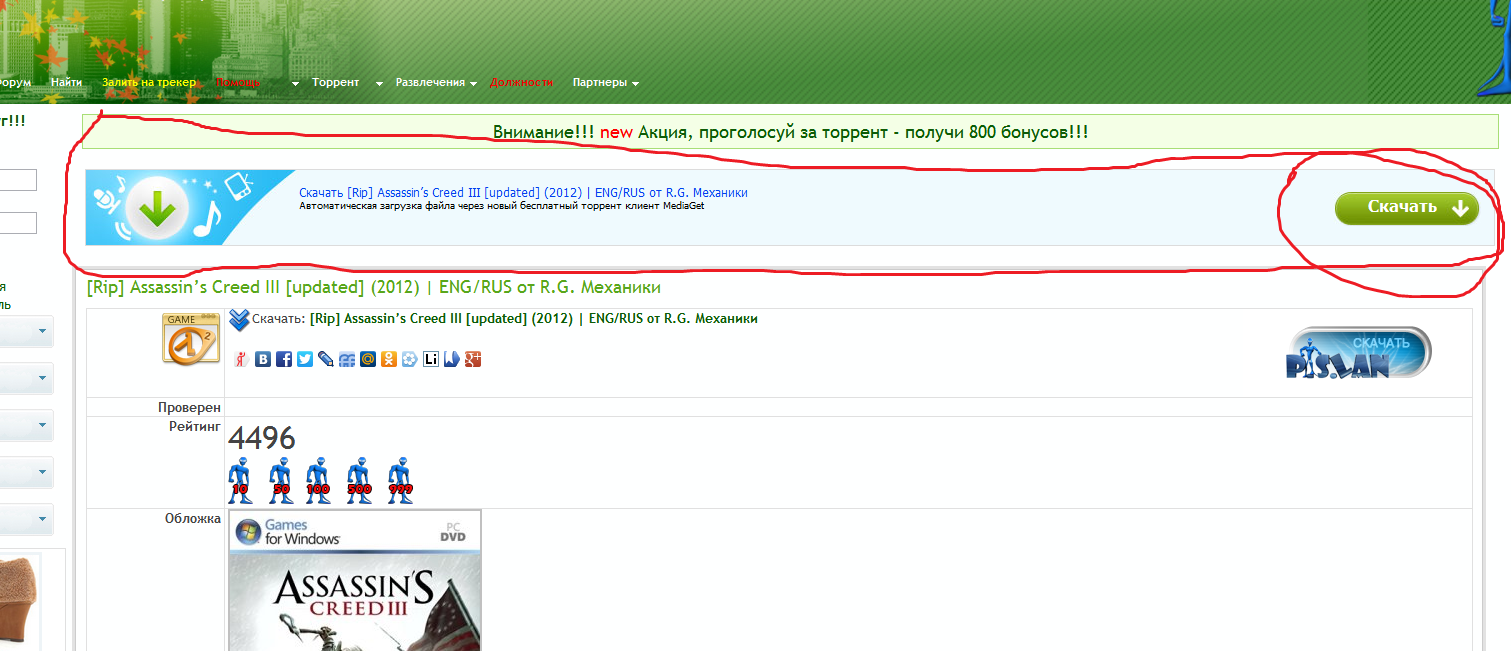
Task: Open the MediaGet Скачать [Rip] Assassin's Creed link
Action: 523,192
